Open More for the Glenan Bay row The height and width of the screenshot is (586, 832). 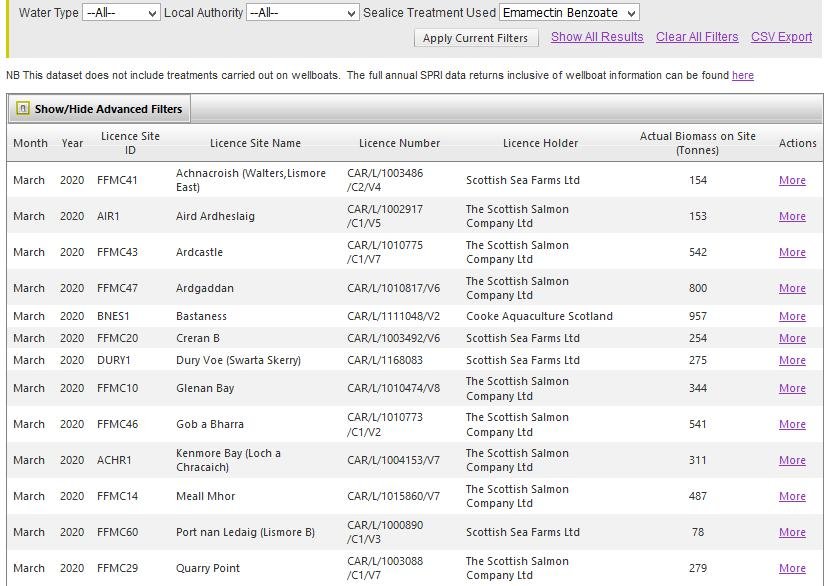click(x=792, y=388)
